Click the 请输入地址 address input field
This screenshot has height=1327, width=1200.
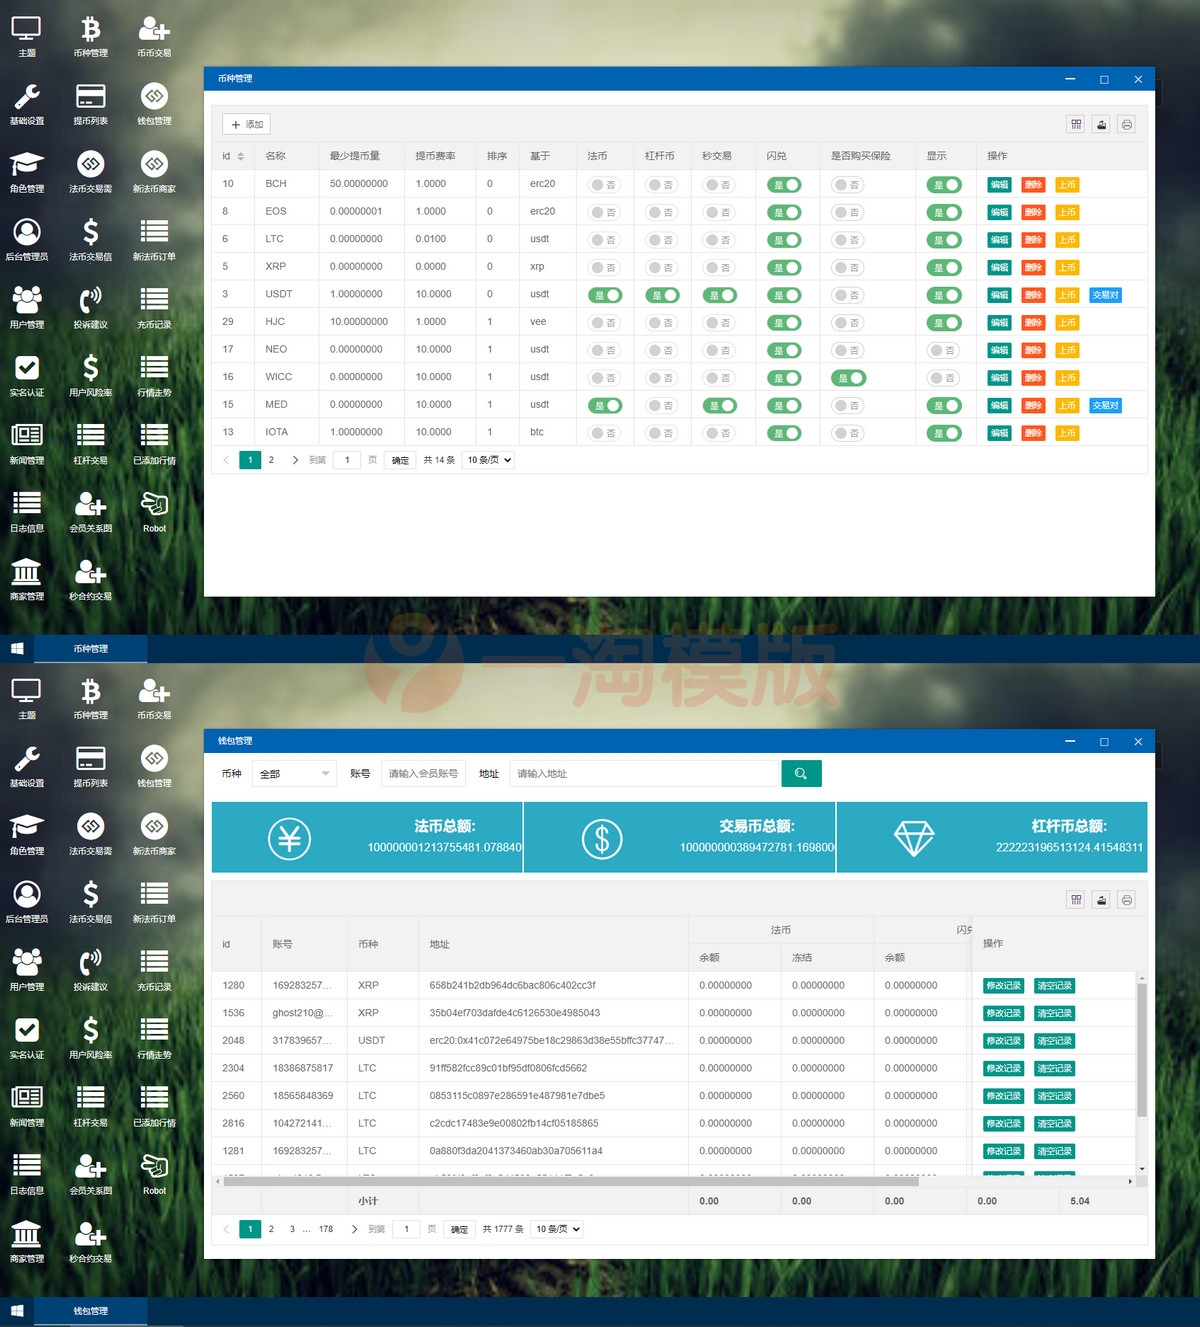click(644, 774)
